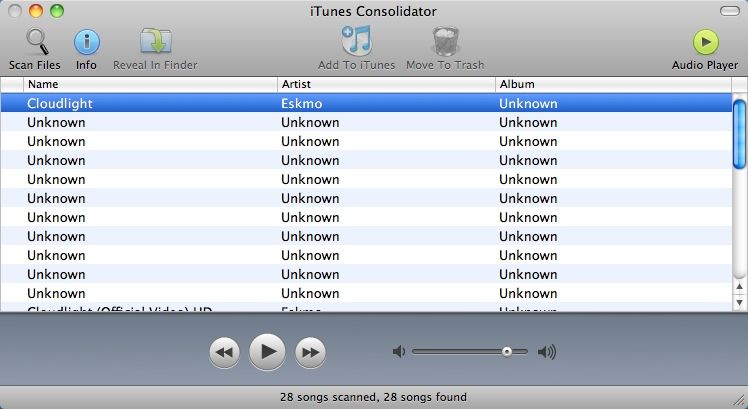Image resolution: width=748 pixels, height=409 pixels.
Task: Click the Add To iTunes icon
Action: [356, 41]
